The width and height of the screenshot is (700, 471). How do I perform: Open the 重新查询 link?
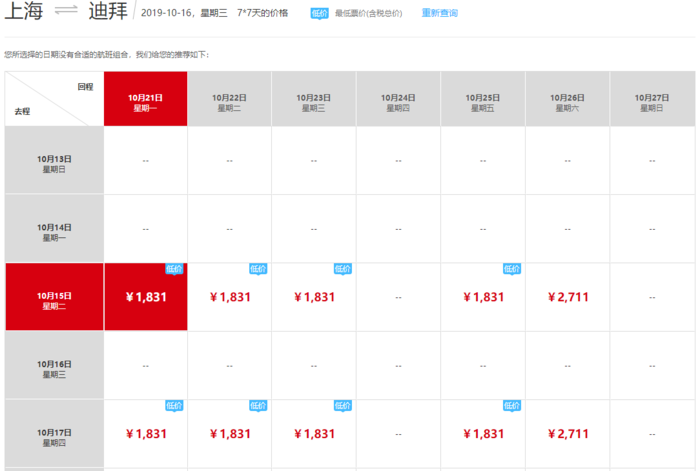tap(438, 14)
